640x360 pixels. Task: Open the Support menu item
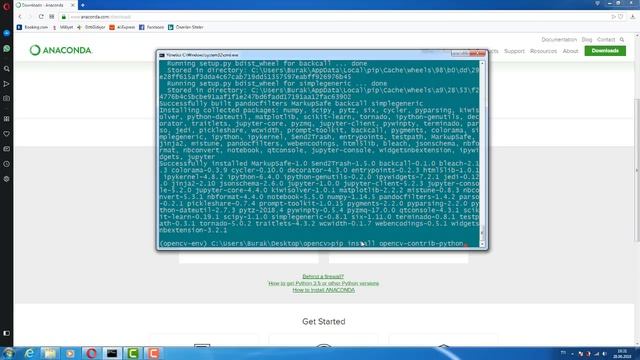click(x=514, y=51)
